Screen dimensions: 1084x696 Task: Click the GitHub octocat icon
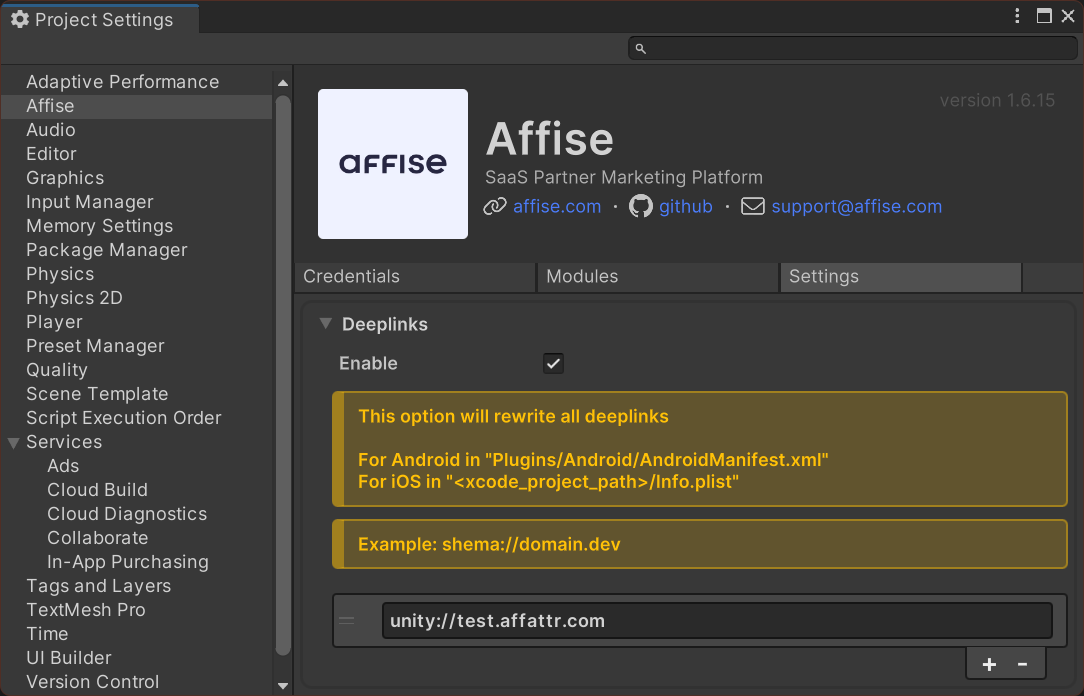pyautogui.click(x=640, y=206)
